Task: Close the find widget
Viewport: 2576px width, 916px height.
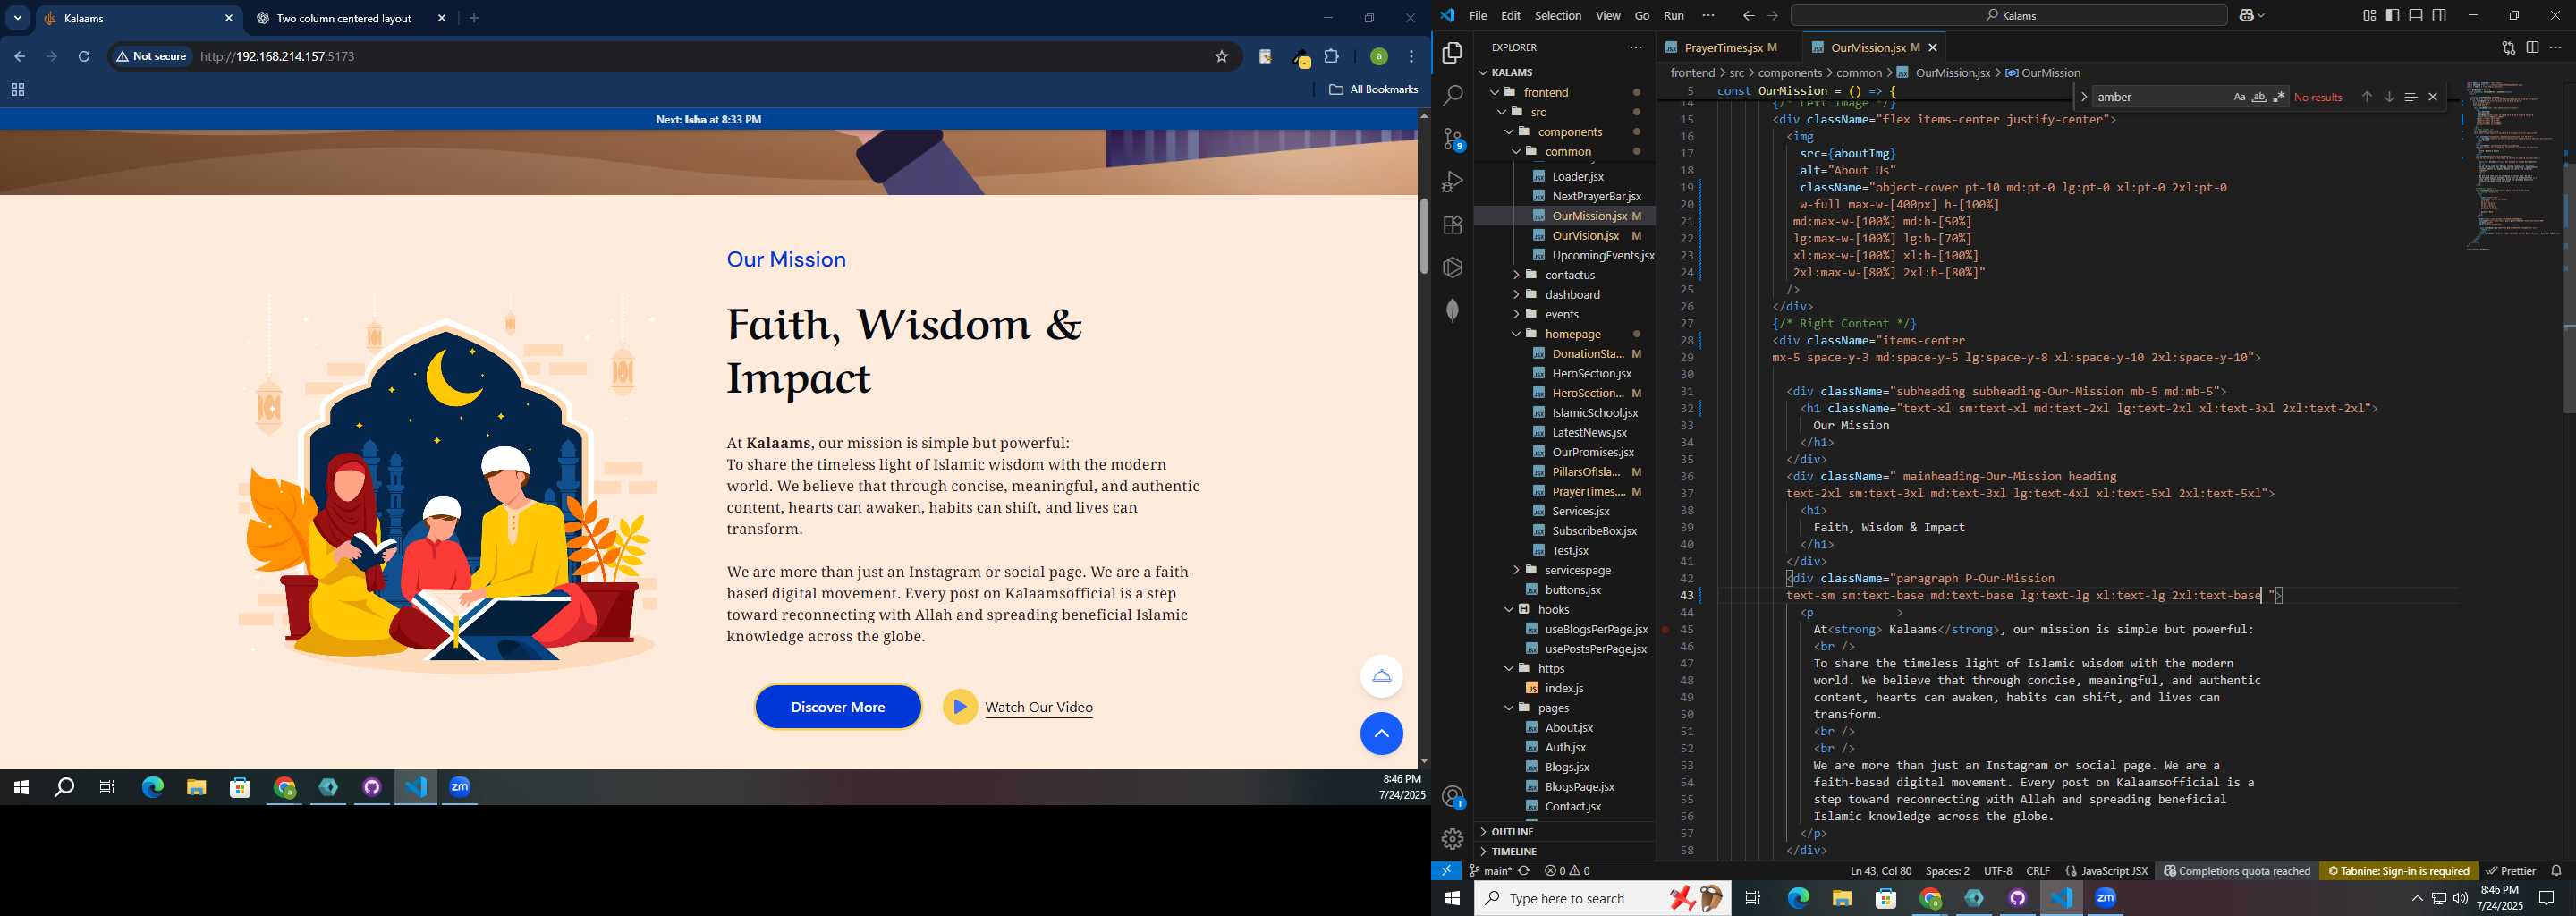Action: click(x=2432, y=97)
